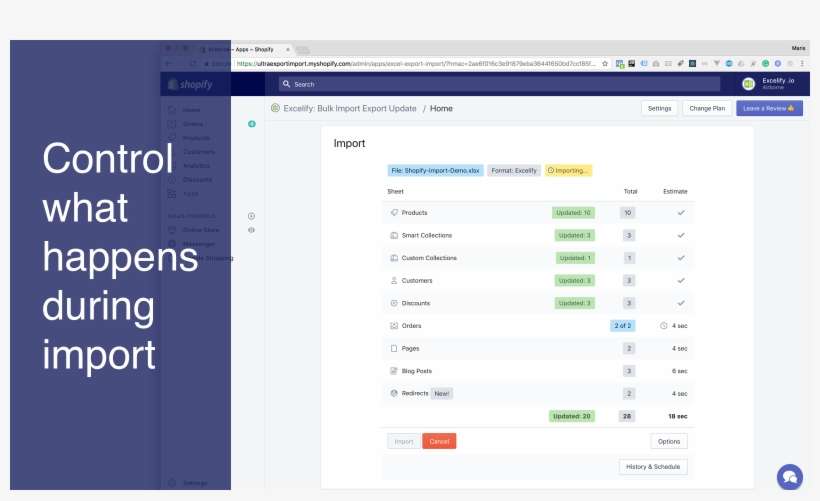Click the Discounts sheet icon
This screenshot has width=820, height=501.
pyautogui.click(x=394, y=303)
